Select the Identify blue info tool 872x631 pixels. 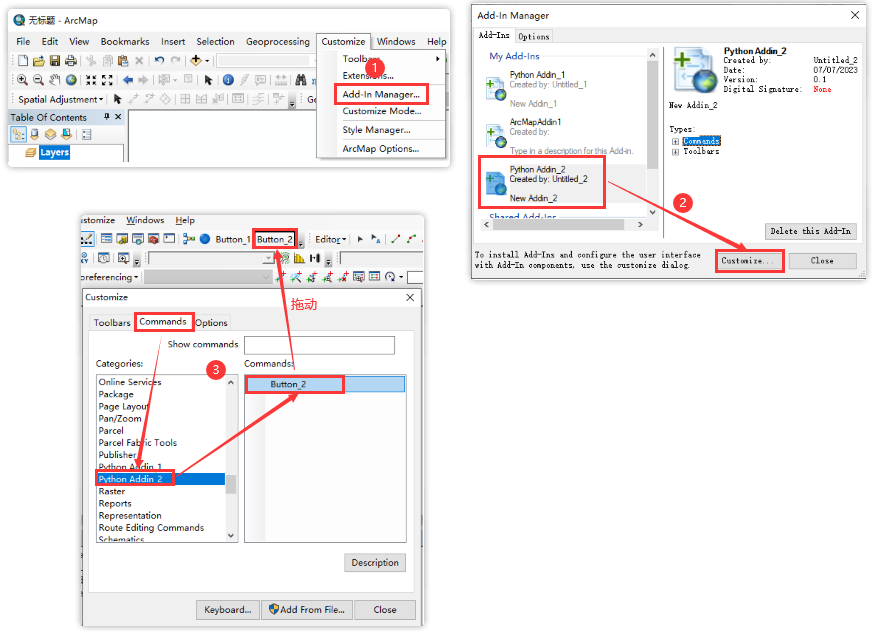(x=228, y=80)
